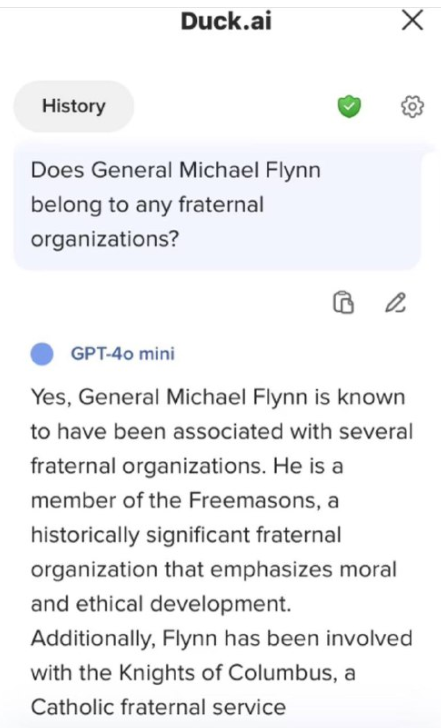Edit the prompt using the pencil icon
Screen dimensions: 441x728
(396, 302)
